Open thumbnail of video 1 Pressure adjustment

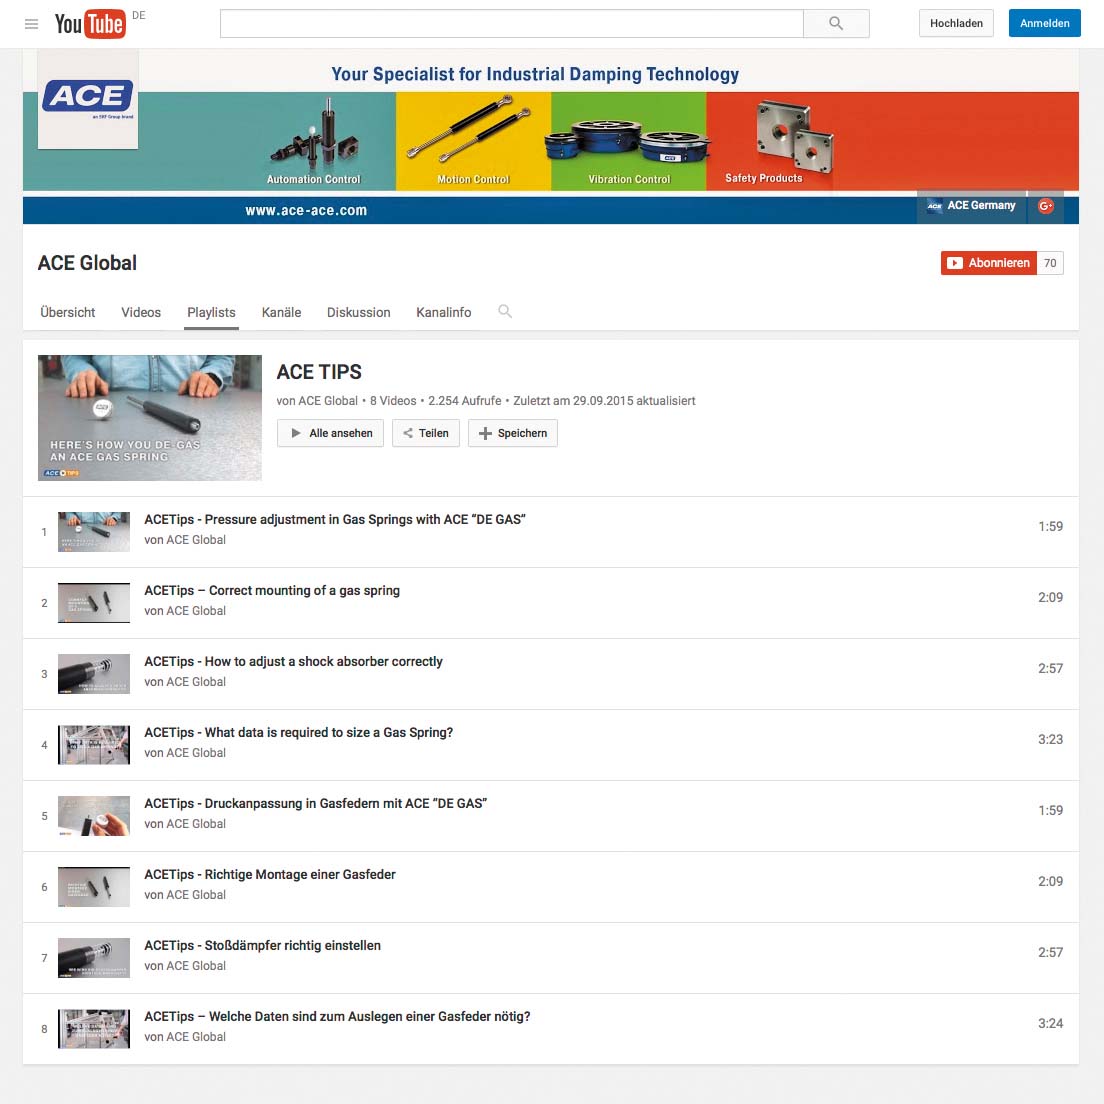(x=94, y=532)
